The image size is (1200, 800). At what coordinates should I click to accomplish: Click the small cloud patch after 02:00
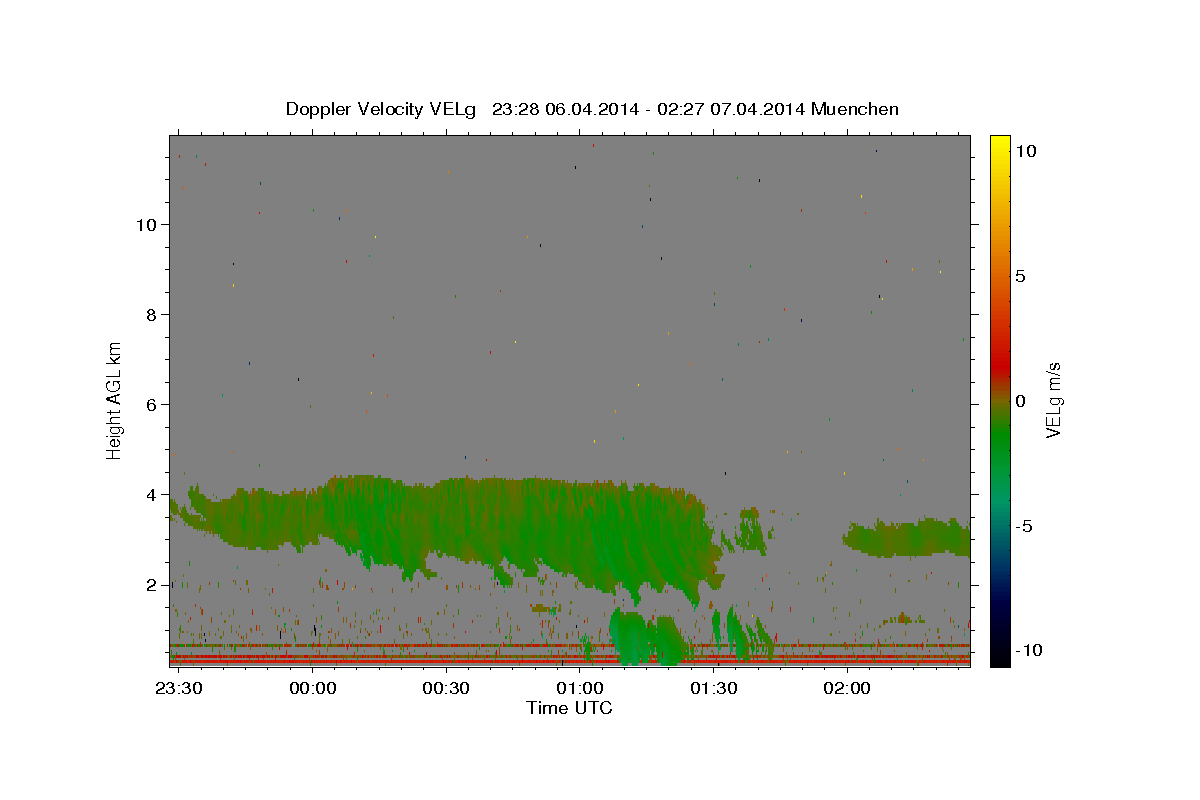pyautogui.click(x=907, y=538)
